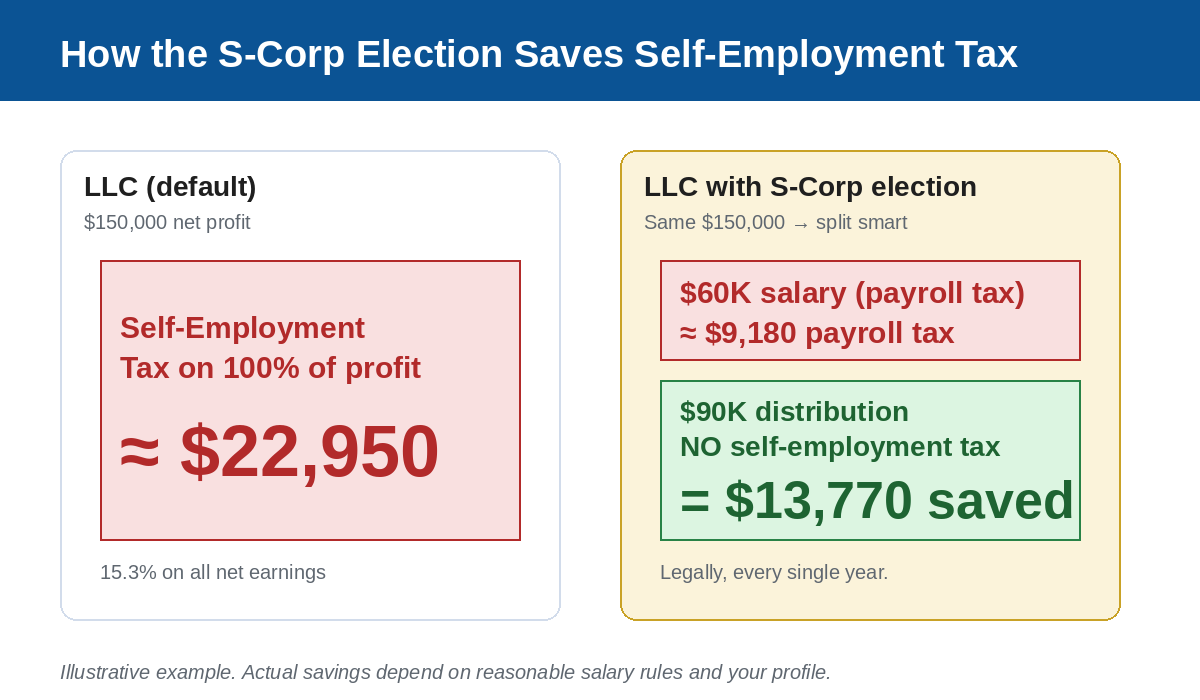Click the "split smart" text
The image size is (1200, 700).
click(861, 222)
